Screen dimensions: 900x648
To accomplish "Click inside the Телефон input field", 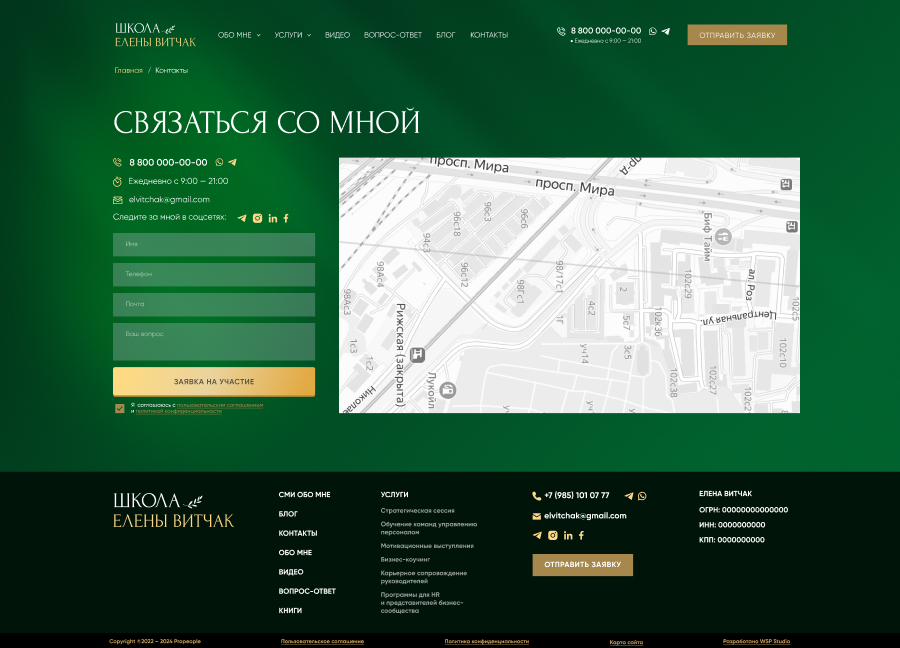I will pyautogui.click(x=214, y=274).
